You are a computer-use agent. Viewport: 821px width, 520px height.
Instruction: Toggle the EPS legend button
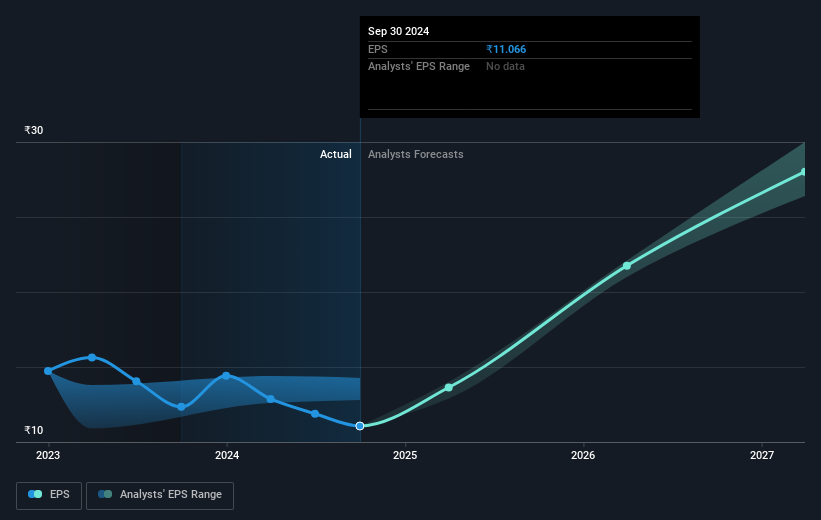coord(49,495)
